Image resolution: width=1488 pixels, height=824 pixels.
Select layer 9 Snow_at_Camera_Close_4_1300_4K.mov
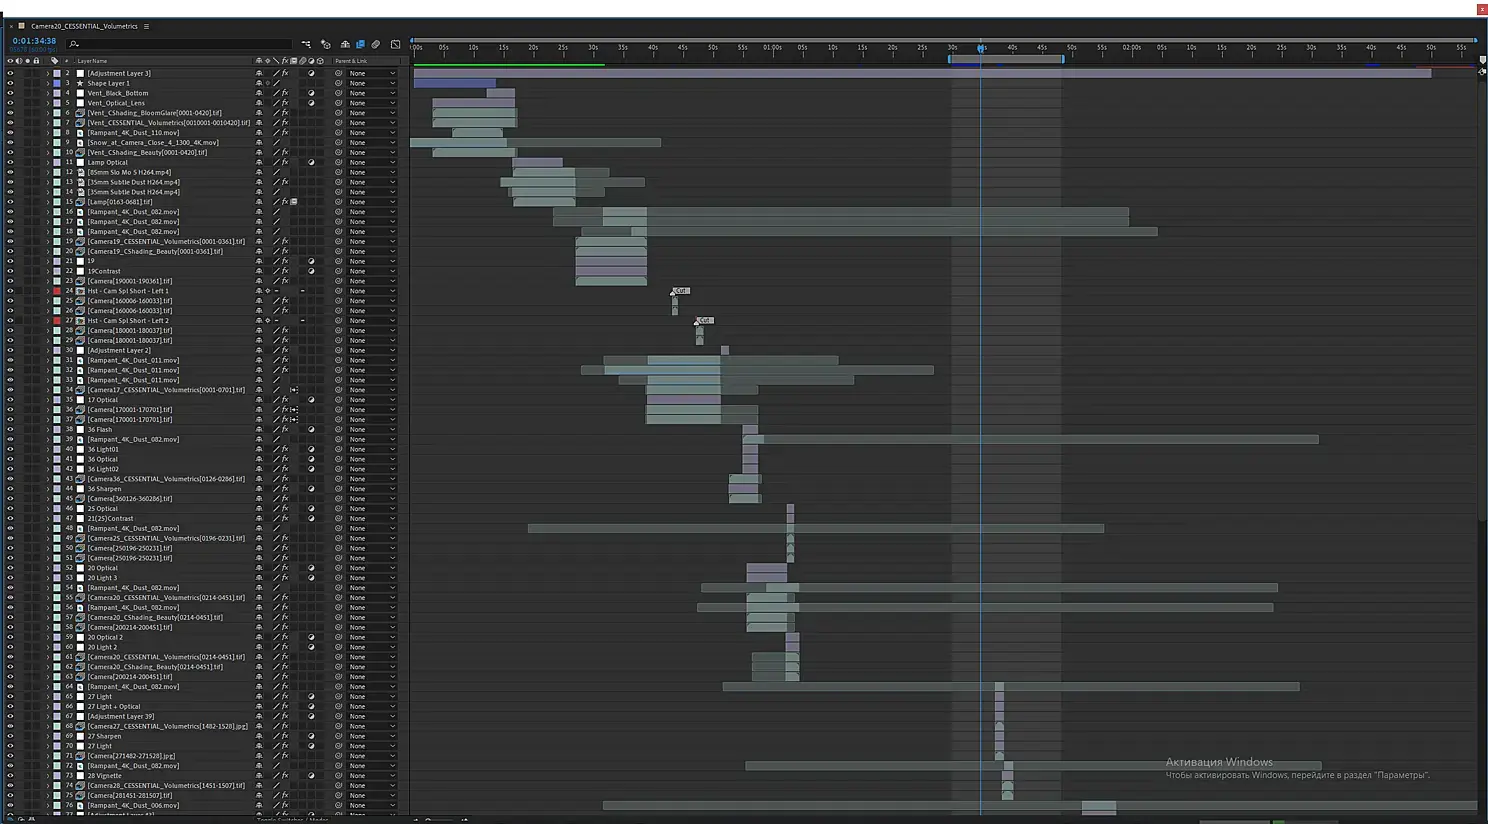(153, 142)
